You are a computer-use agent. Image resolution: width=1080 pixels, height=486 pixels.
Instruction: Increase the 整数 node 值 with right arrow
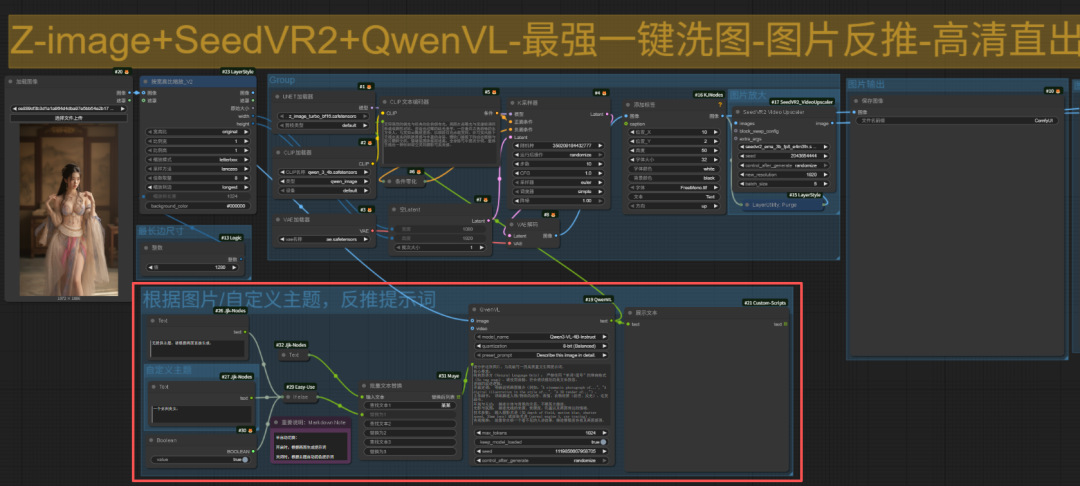coord(236,267)
